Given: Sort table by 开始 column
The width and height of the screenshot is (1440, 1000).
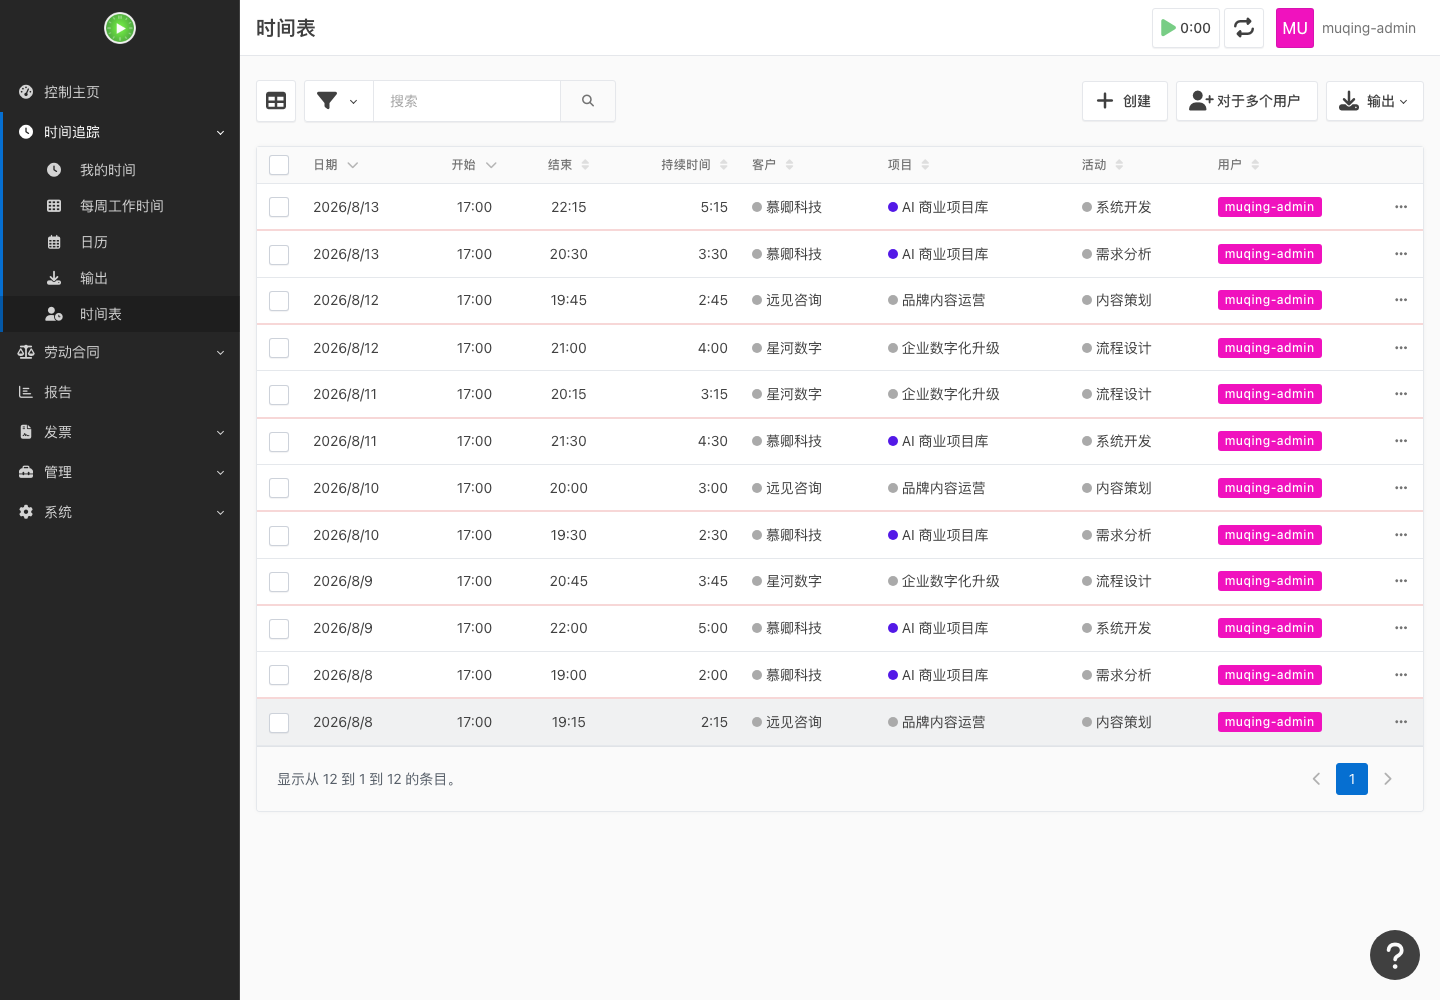Looking at the screenshot, I should [x=473, y=165].
